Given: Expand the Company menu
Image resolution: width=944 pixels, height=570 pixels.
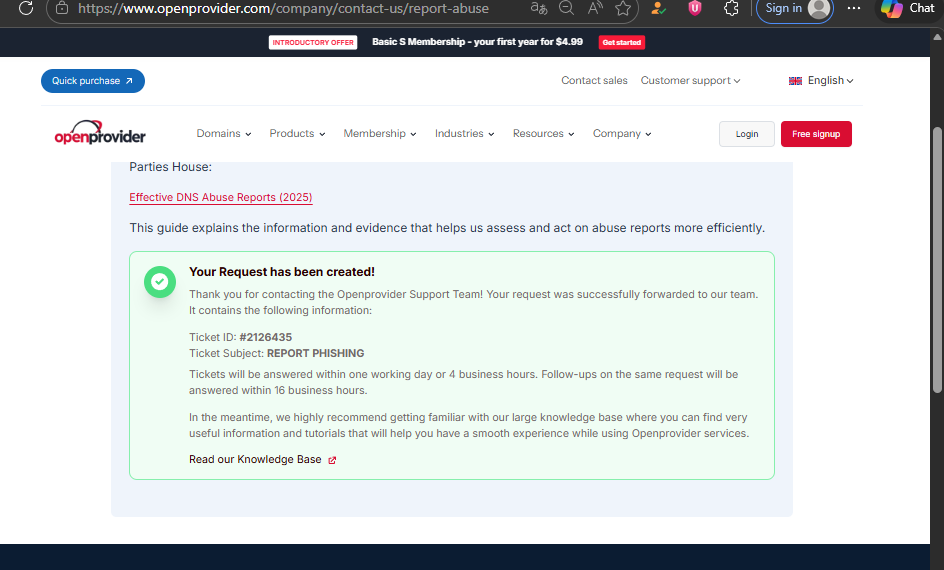Looking at the screenshot, I should (x=622, y=134).
